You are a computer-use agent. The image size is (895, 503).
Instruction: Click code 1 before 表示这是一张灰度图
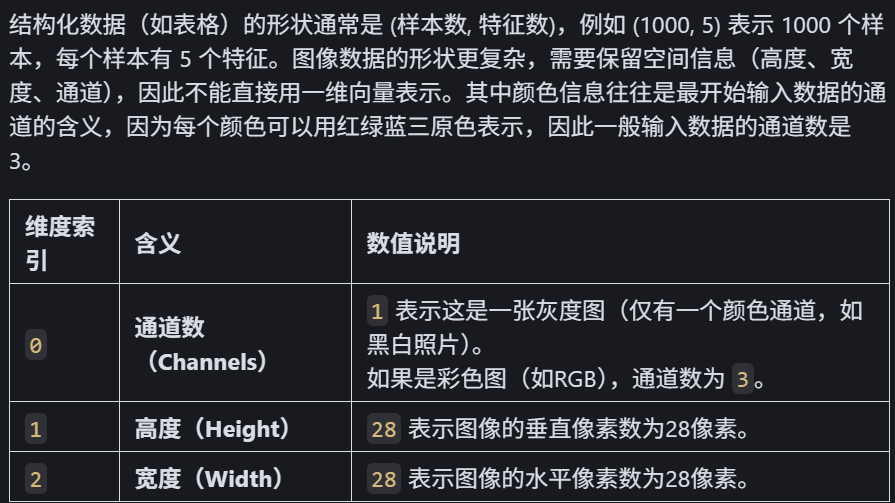(x=377, y=311)
